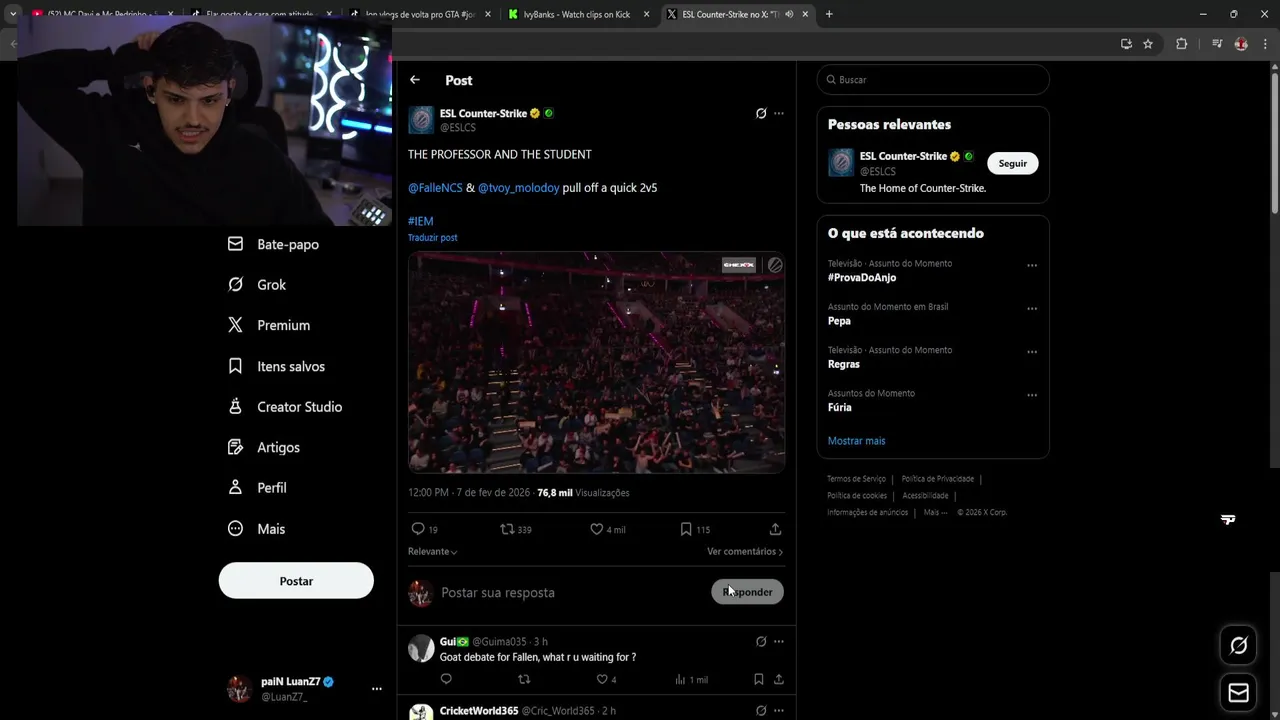Mute the audio on X tab
The width and height of the screenshot is (1280, 720).
pos(789,14)
